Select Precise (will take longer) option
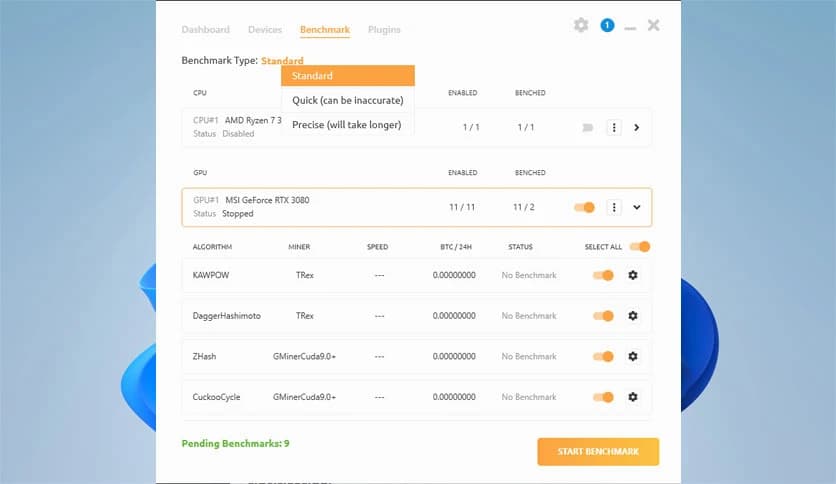The width and height of the screenshot is (836, 484). tap(346, 125)
